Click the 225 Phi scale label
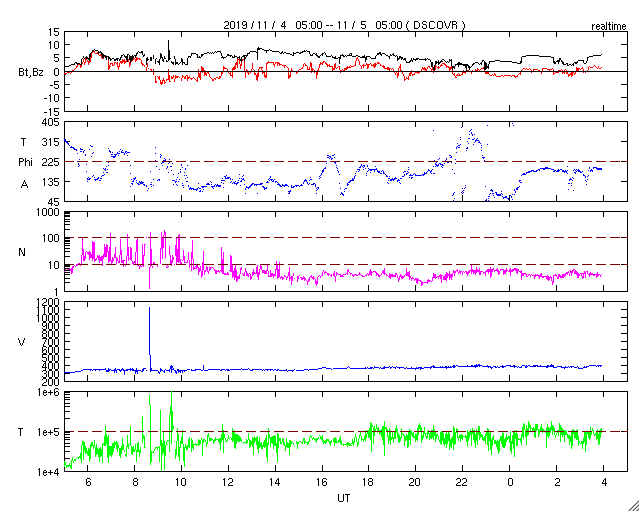The width and height of the screenshot is (640, 512). coord(50,162)
